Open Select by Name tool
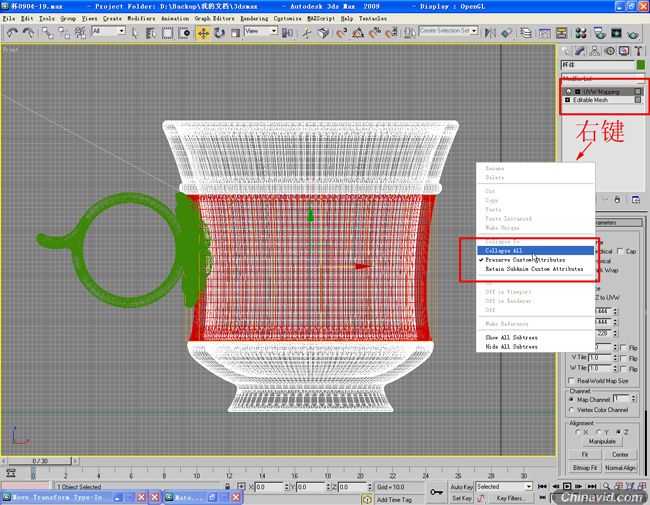The height and width of the screenshot is (505, 650). pyautogui.click(x=150, y=33)
